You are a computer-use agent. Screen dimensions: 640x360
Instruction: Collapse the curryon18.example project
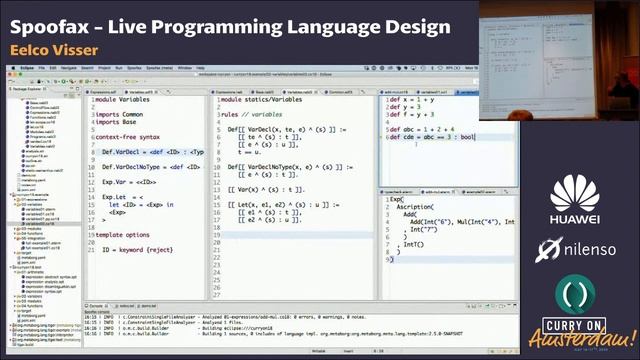(x=11, y=195)
